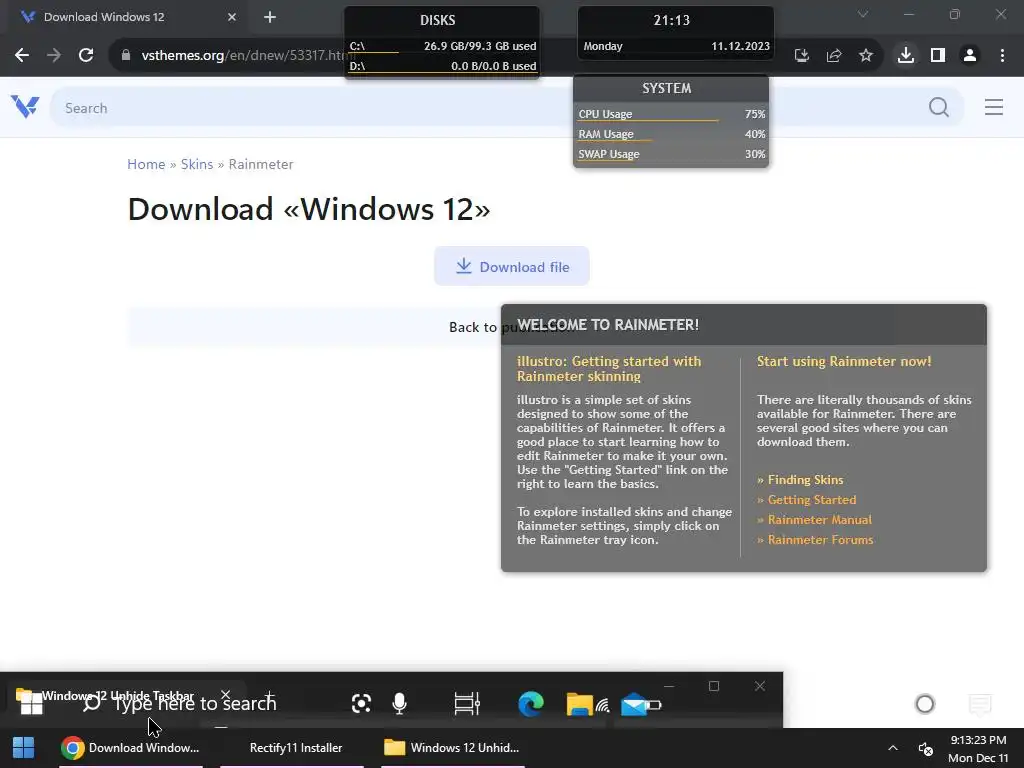The width and height of the screenshot is (1024, 768).
Task: Bookmark this page with star icon
Action: [866, 56]
